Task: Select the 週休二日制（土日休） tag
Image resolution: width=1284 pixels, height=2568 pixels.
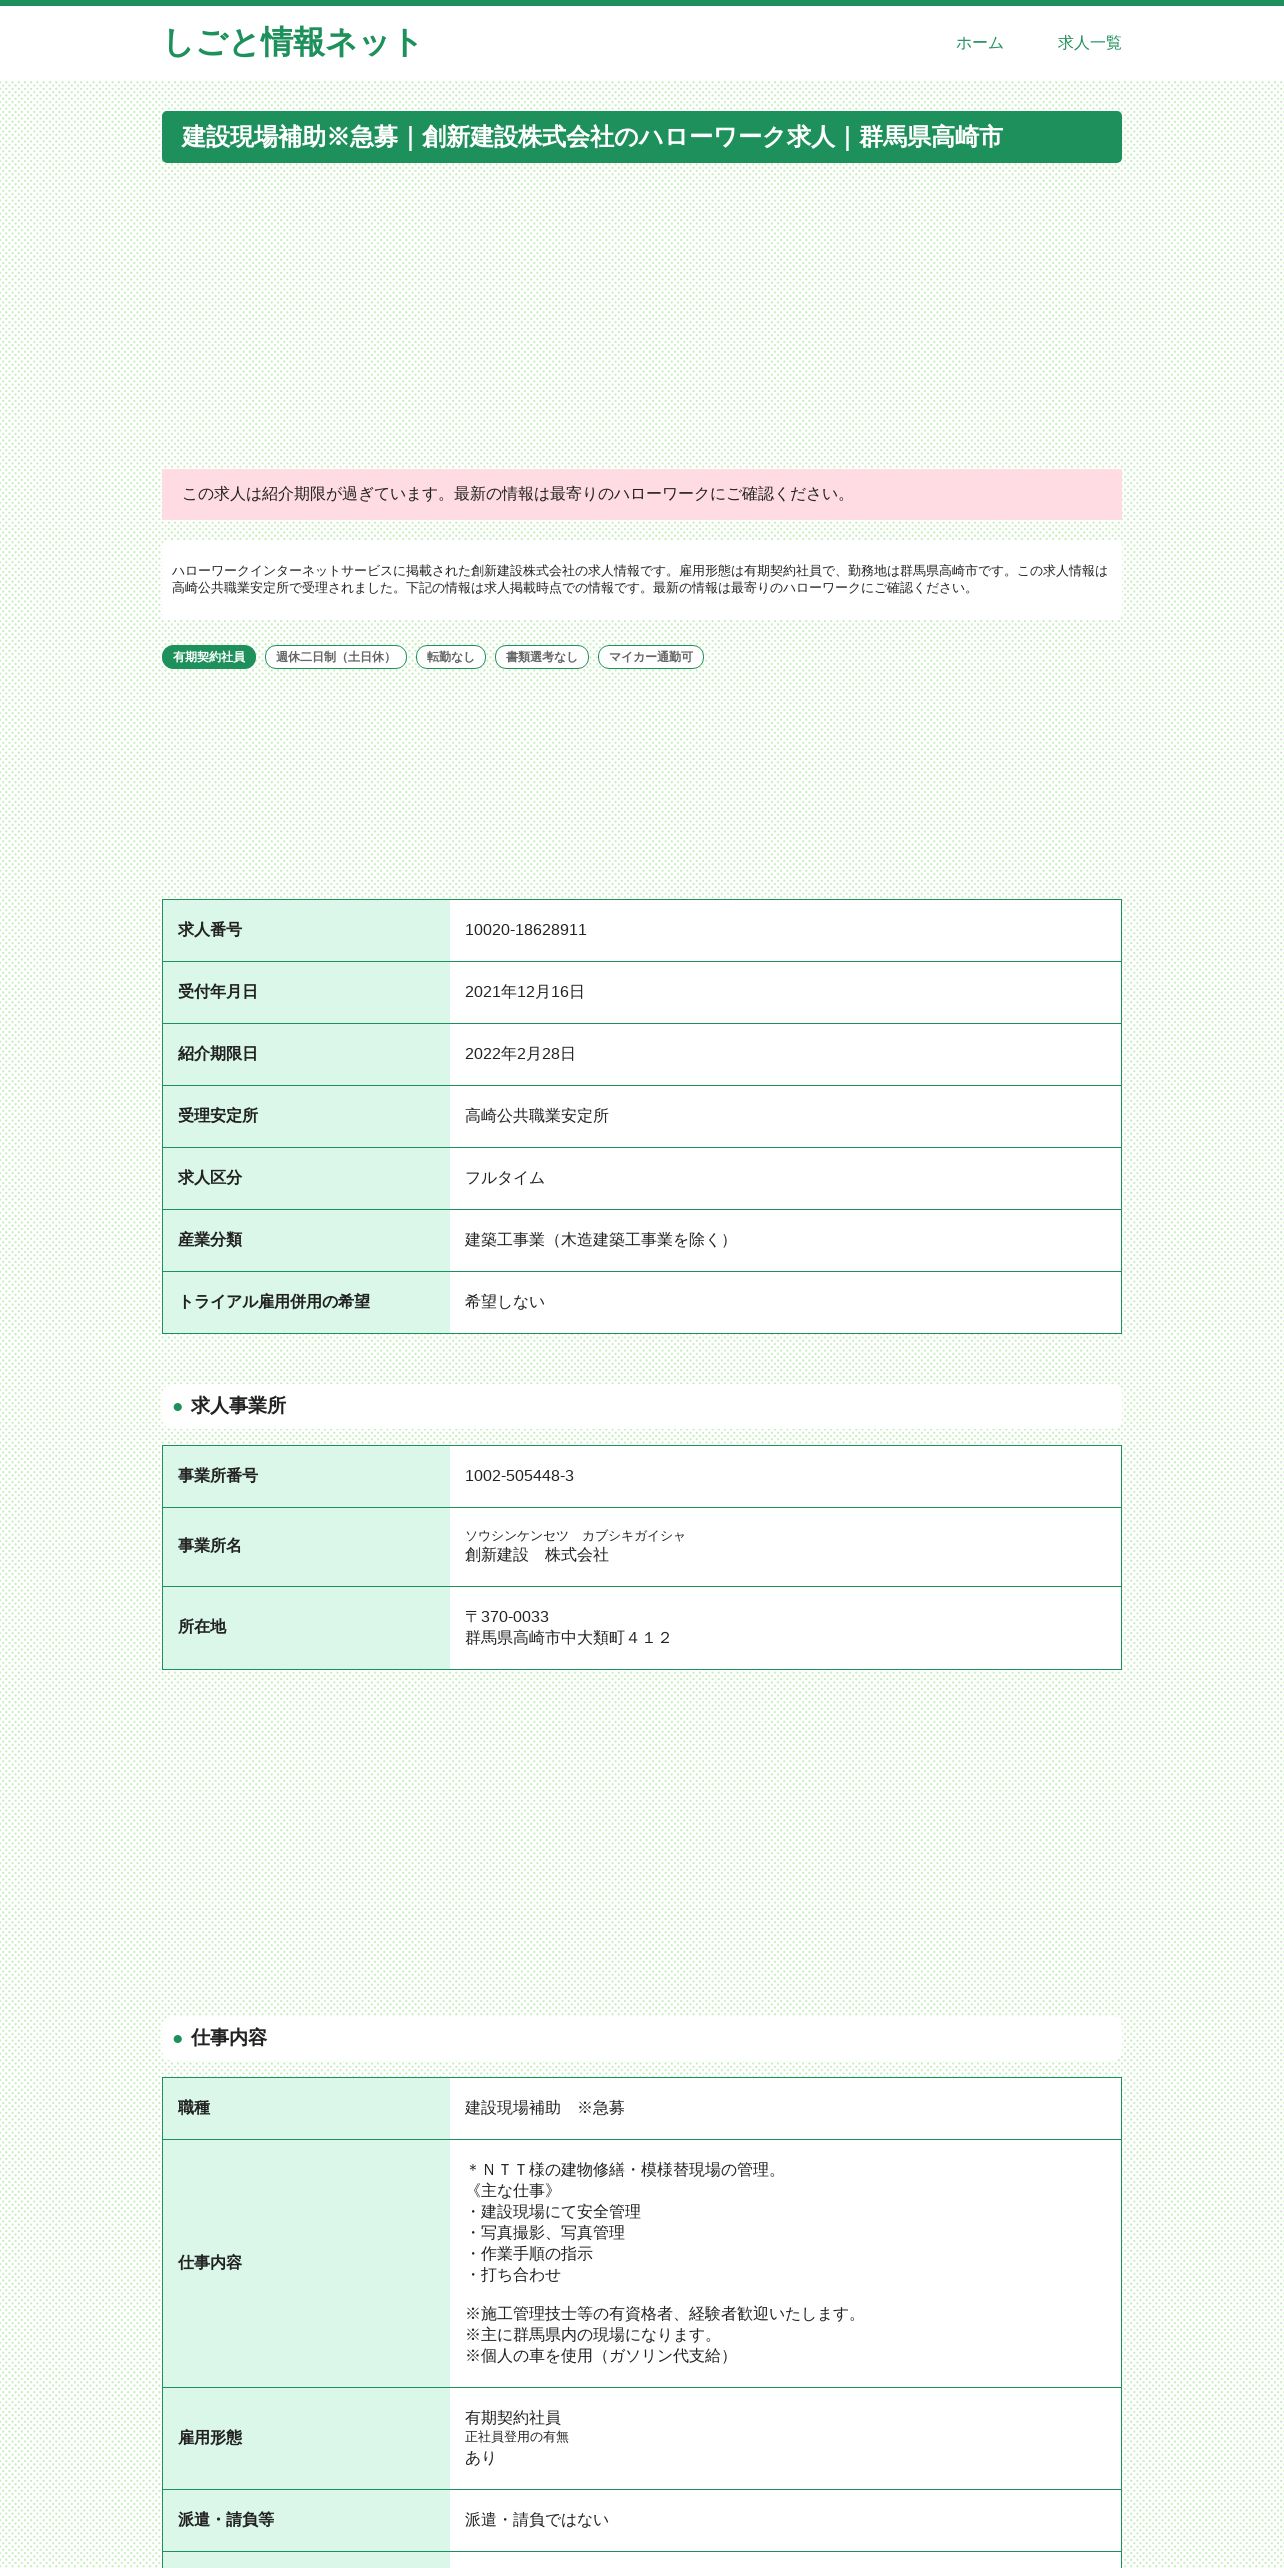Action: coord(336,657)
